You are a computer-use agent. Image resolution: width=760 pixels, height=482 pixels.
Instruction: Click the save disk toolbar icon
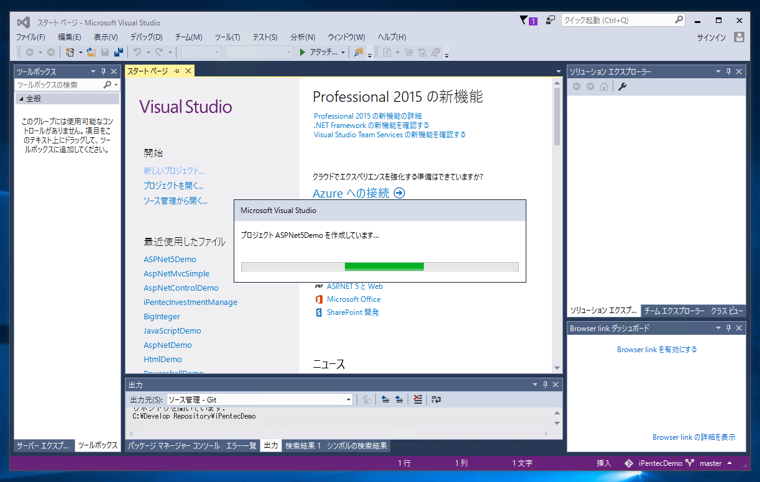pos(105,52)
